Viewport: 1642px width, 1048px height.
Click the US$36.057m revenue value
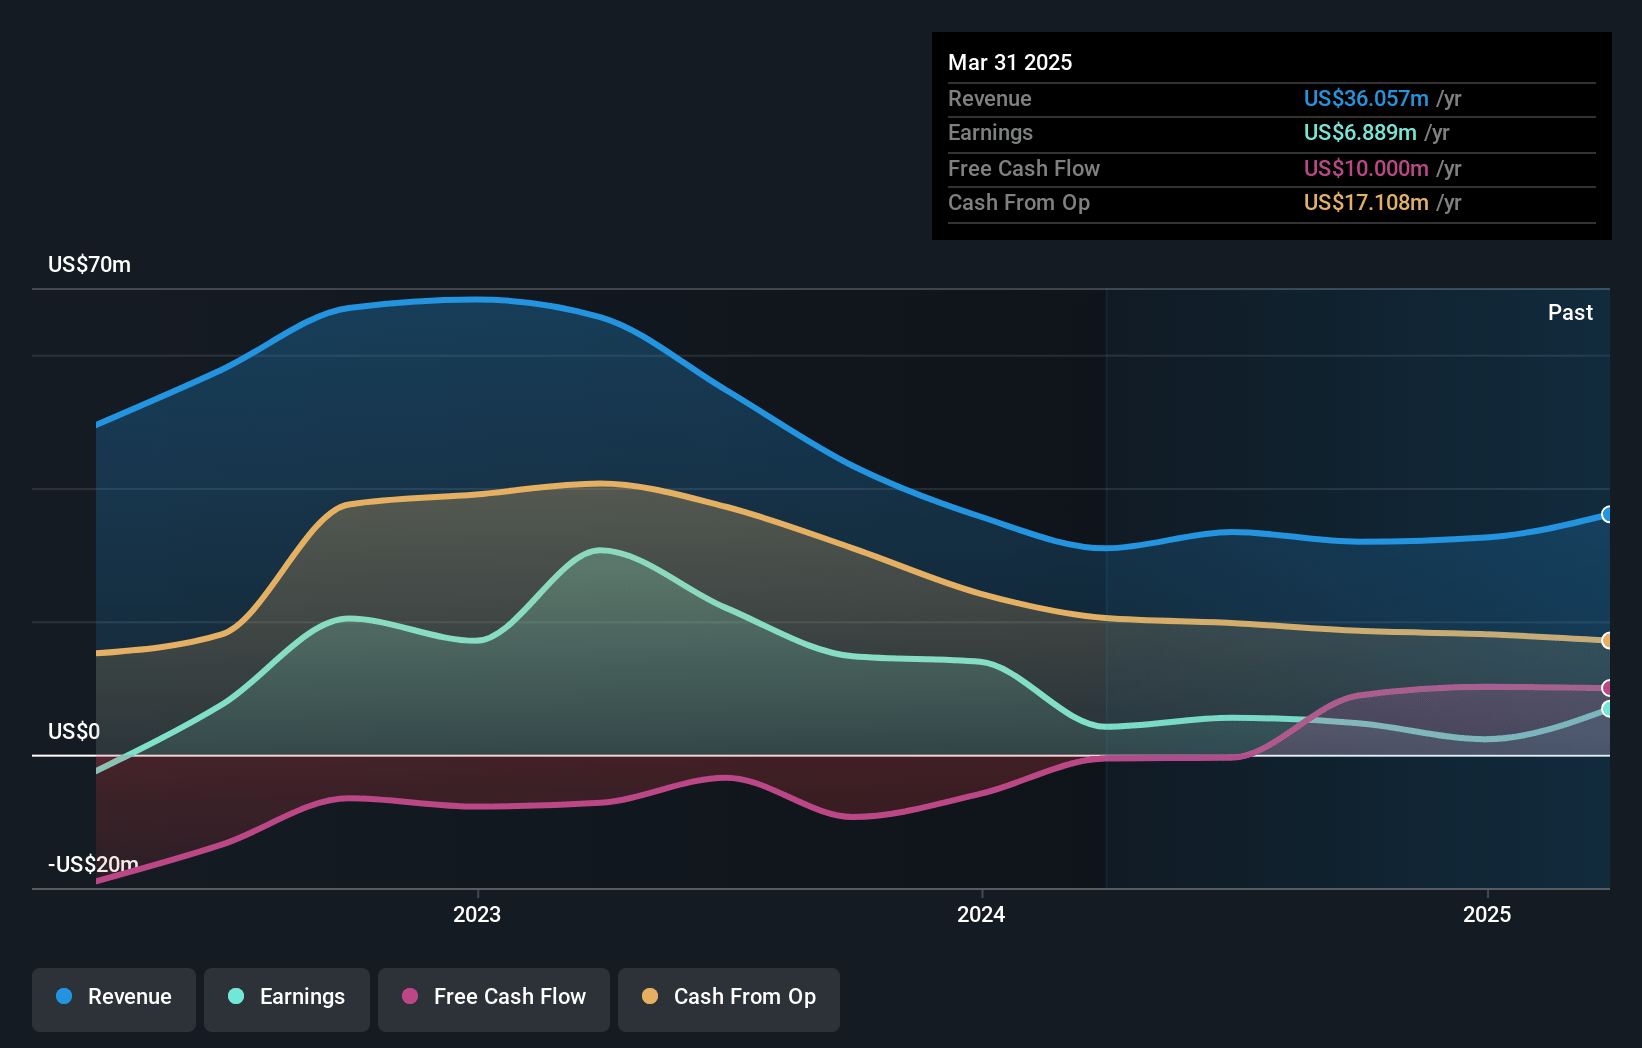pyautogui.click(x=1366, y=98)
